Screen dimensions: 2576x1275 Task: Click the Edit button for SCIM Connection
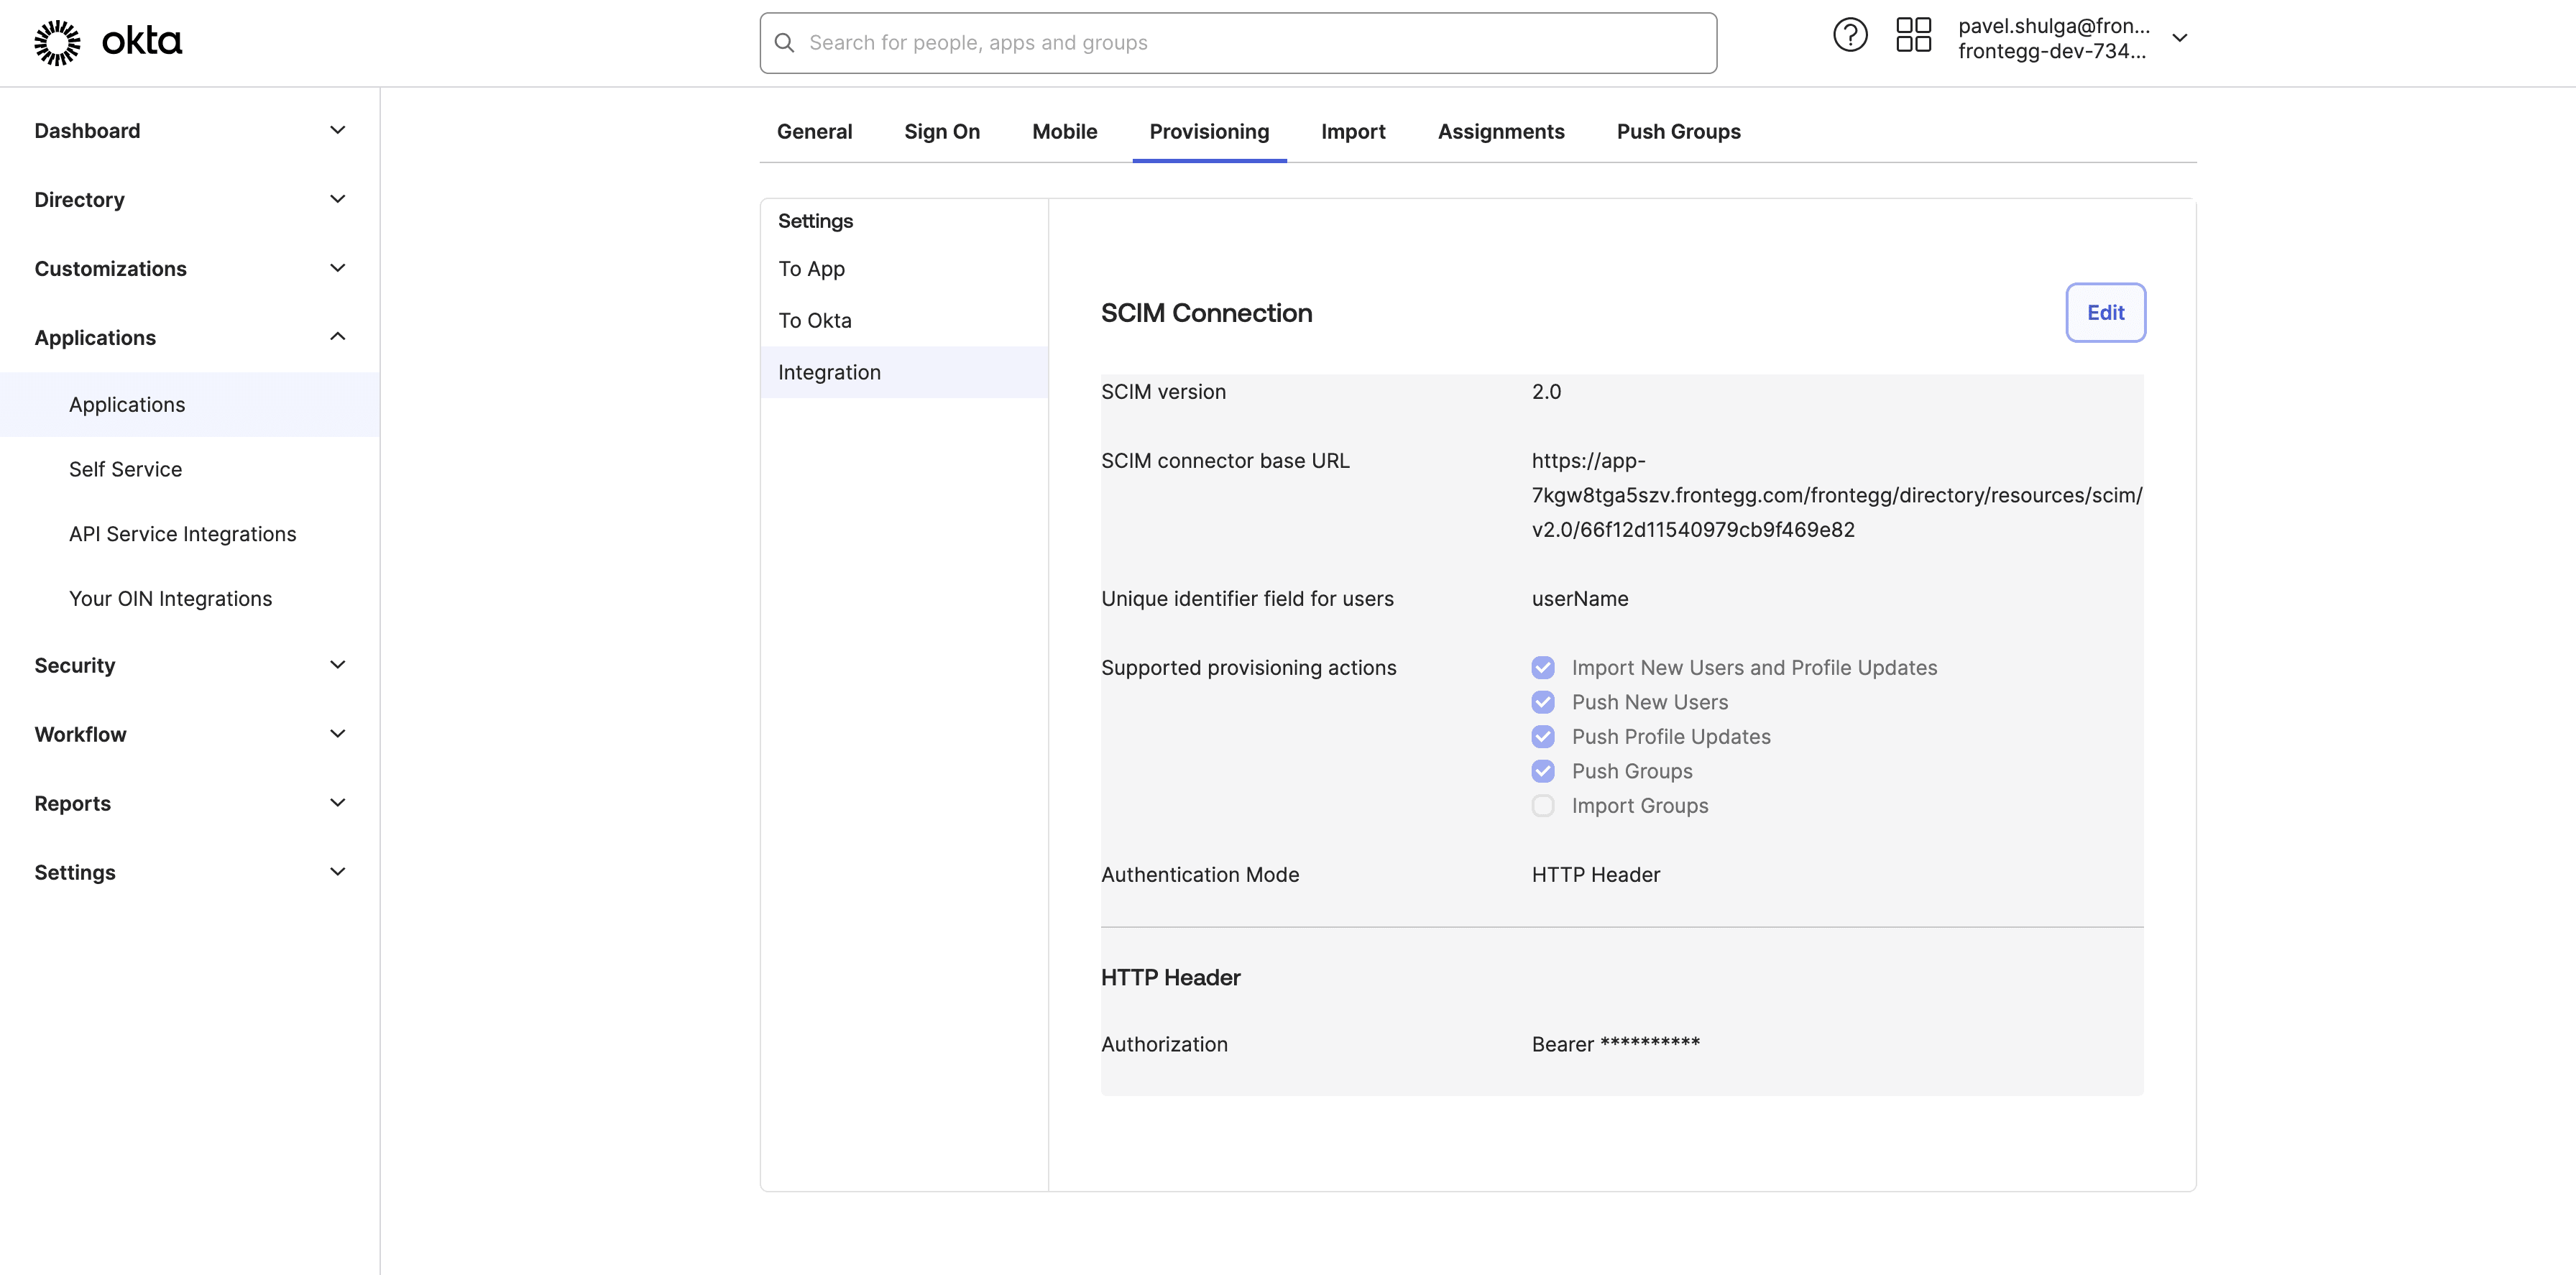2105,312
